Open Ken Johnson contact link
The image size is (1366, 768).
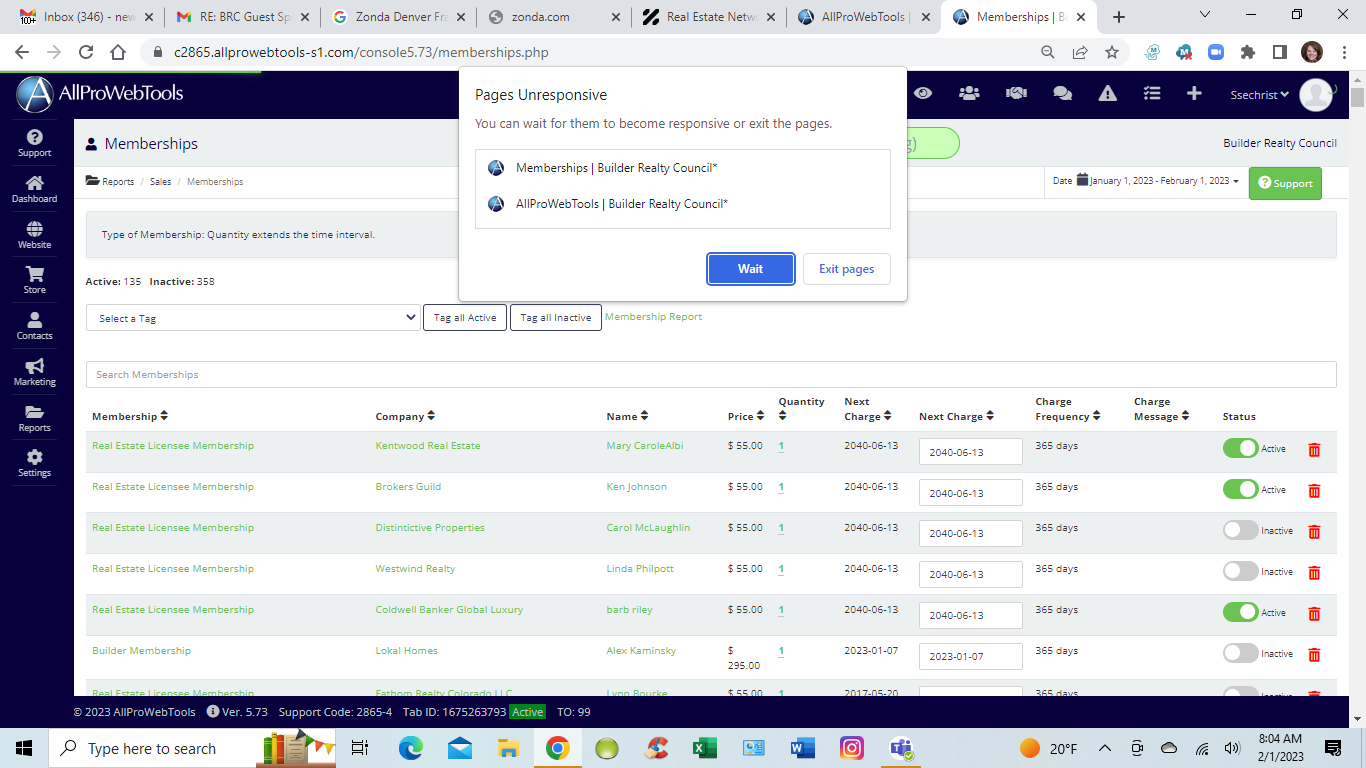pyautogui.click(x=635, y=487)
